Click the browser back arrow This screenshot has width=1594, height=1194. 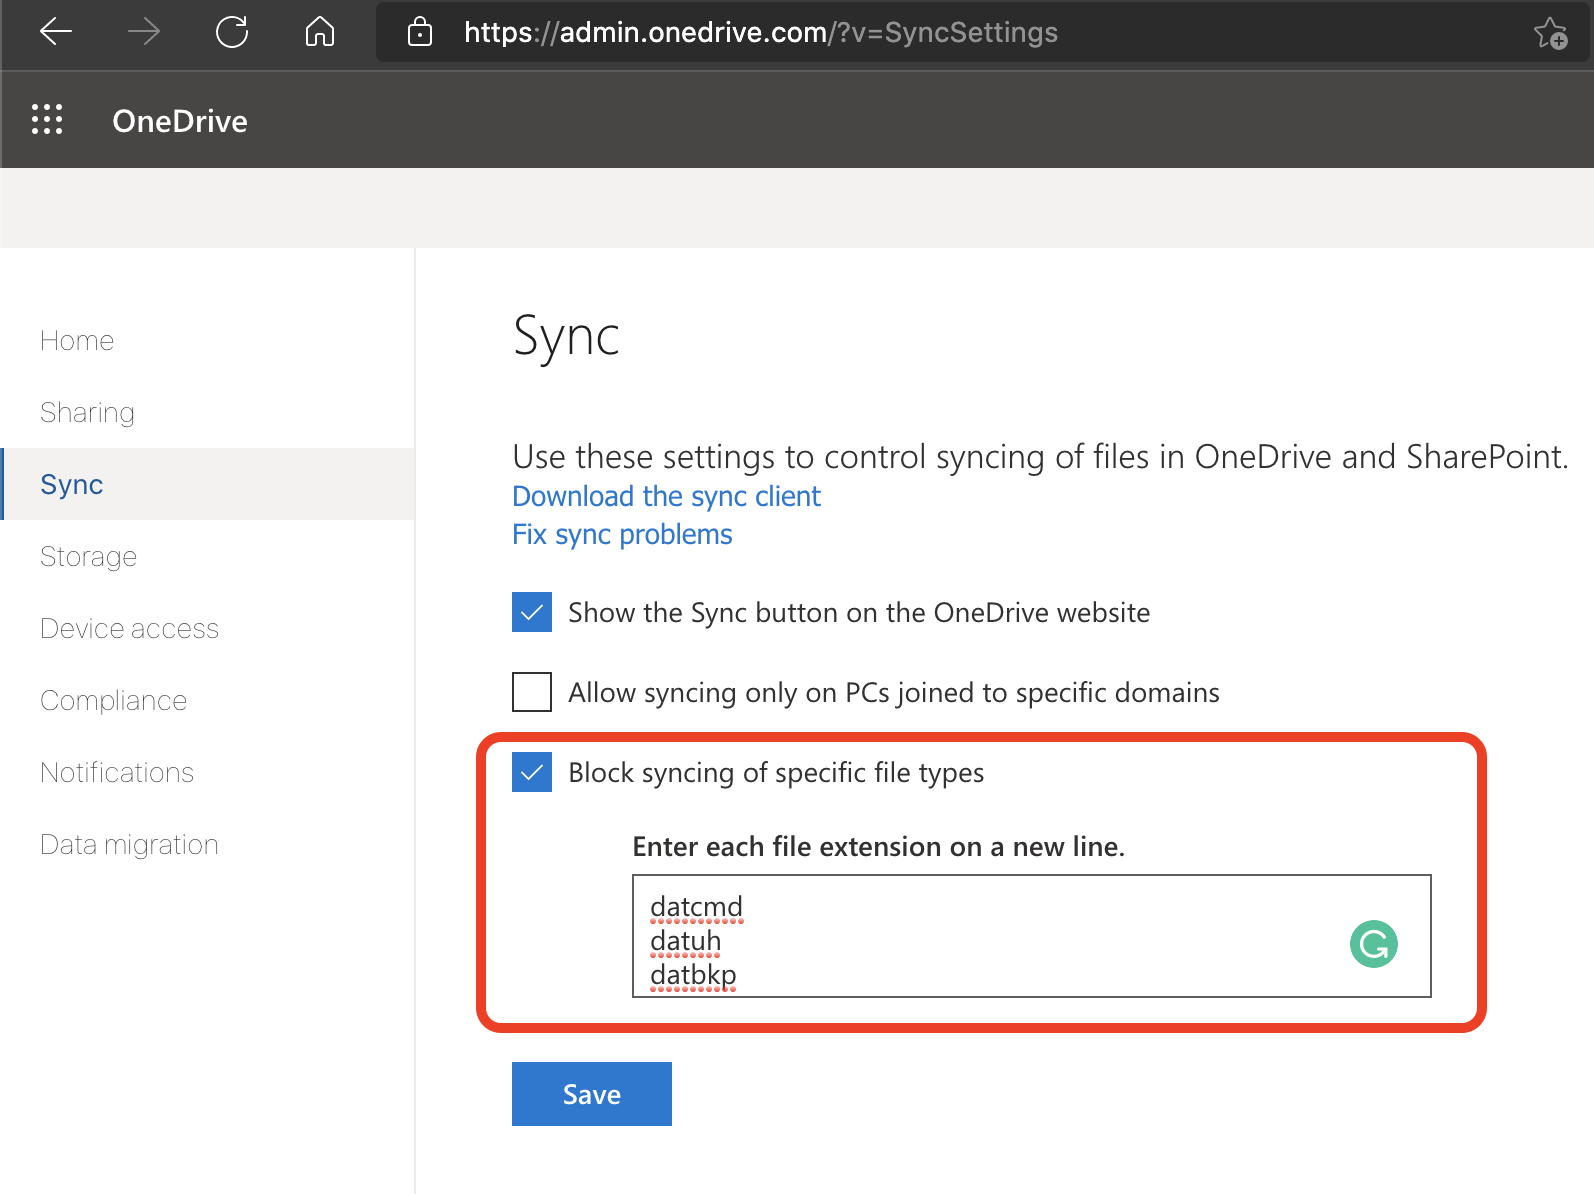(x=56, y=32)
